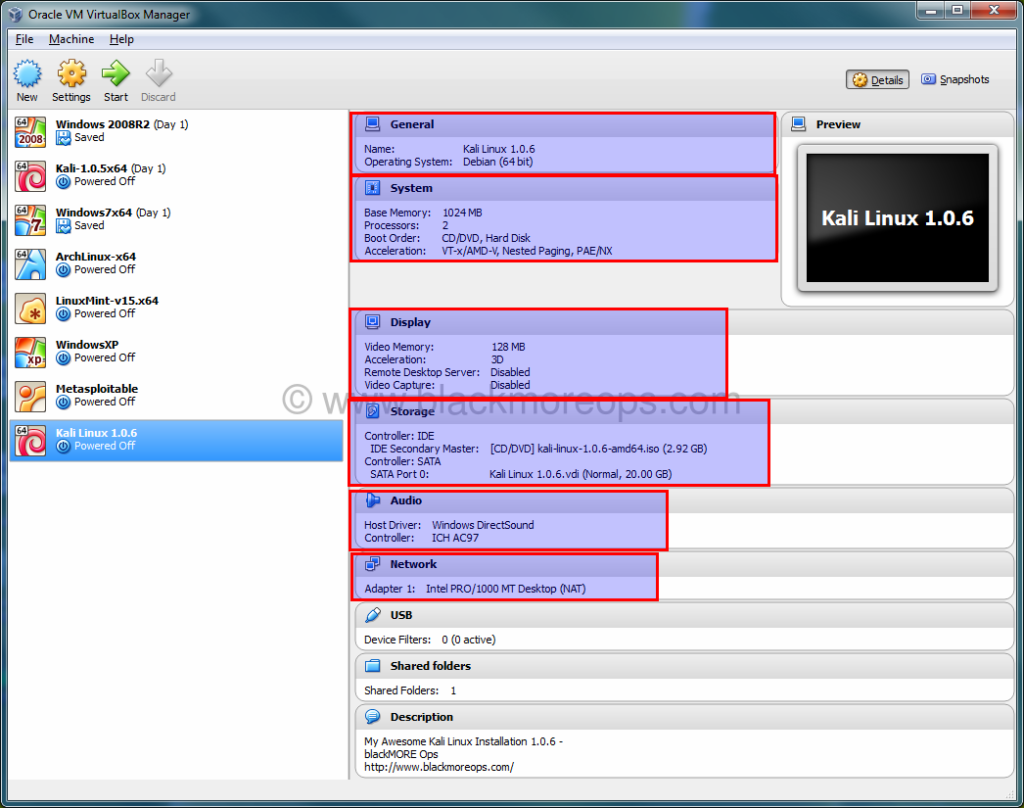Open the Help menu

pyautogui.click(x=121, y=39)
